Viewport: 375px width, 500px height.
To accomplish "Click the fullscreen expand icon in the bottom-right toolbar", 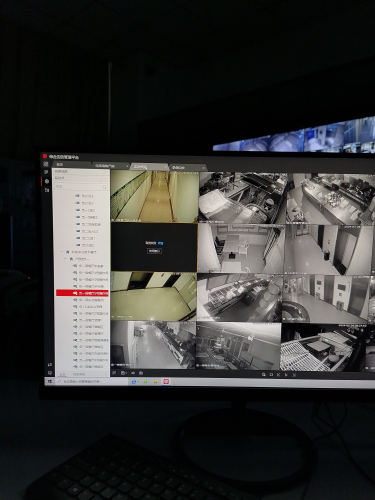I will pos(294,375).
